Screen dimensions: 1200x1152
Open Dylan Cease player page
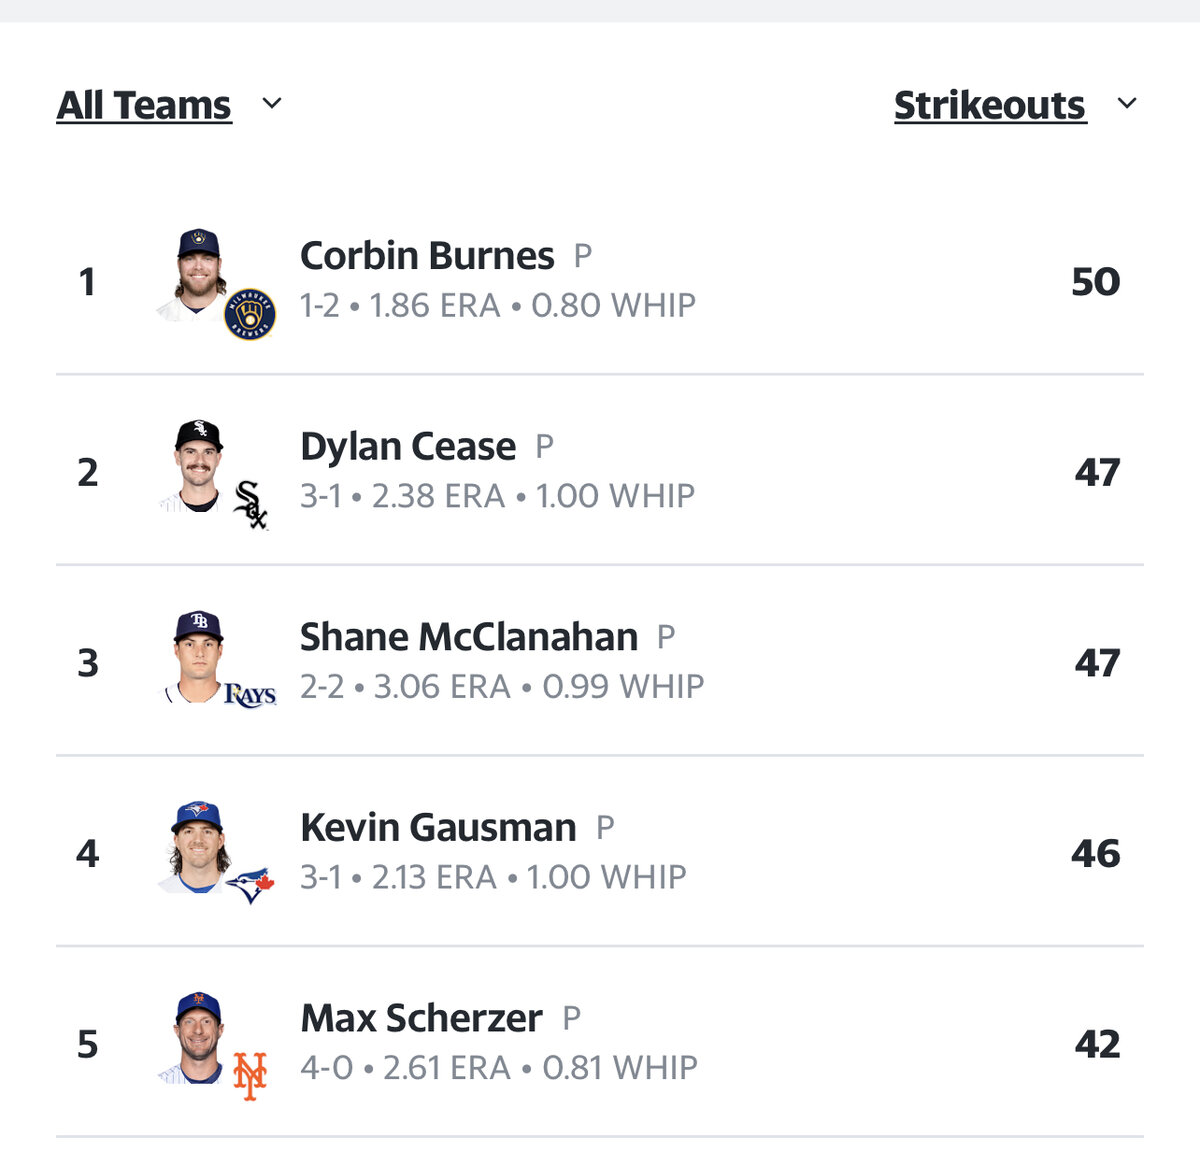(408, 447)
